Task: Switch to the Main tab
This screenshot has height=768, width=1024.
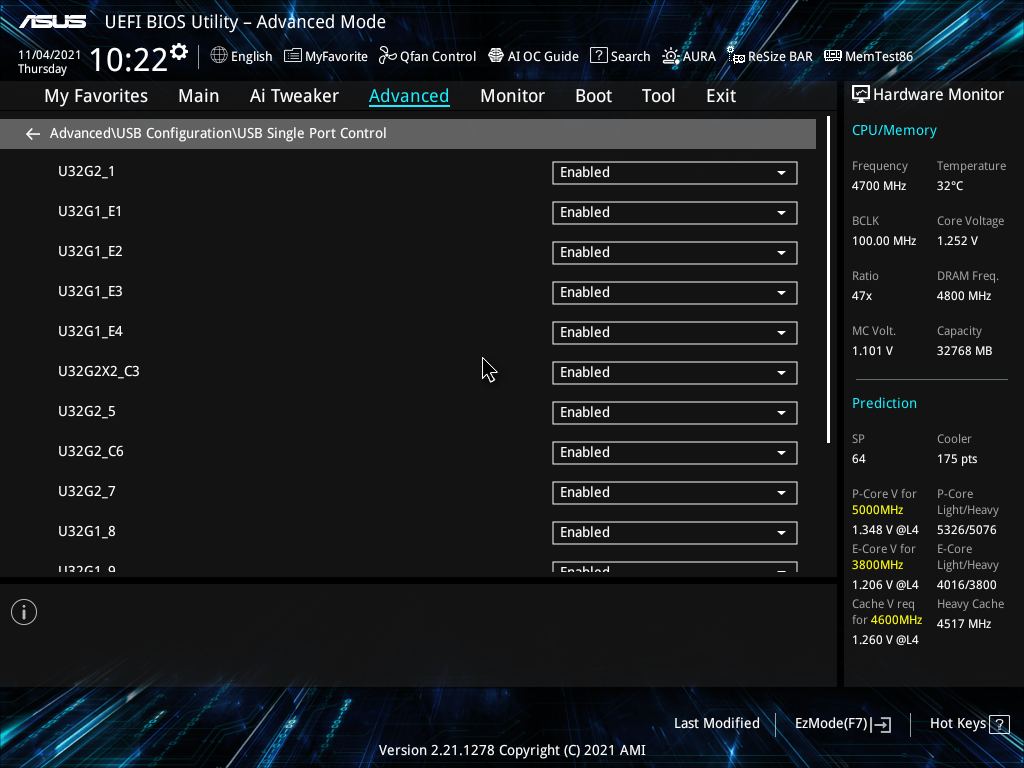Action: pyautogui.click(x=199, y=96)
